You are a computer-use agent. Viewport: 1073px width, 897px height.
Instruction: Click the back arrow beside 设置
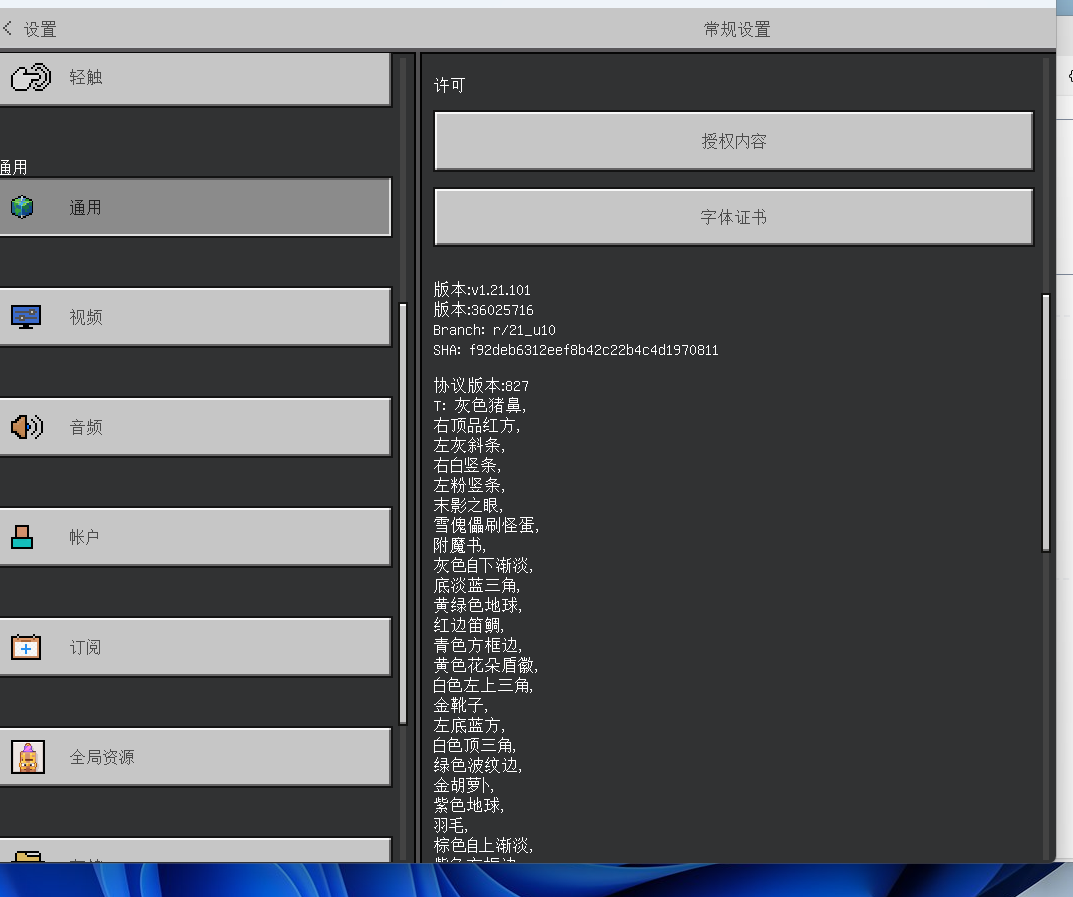[x=9, y=29]
